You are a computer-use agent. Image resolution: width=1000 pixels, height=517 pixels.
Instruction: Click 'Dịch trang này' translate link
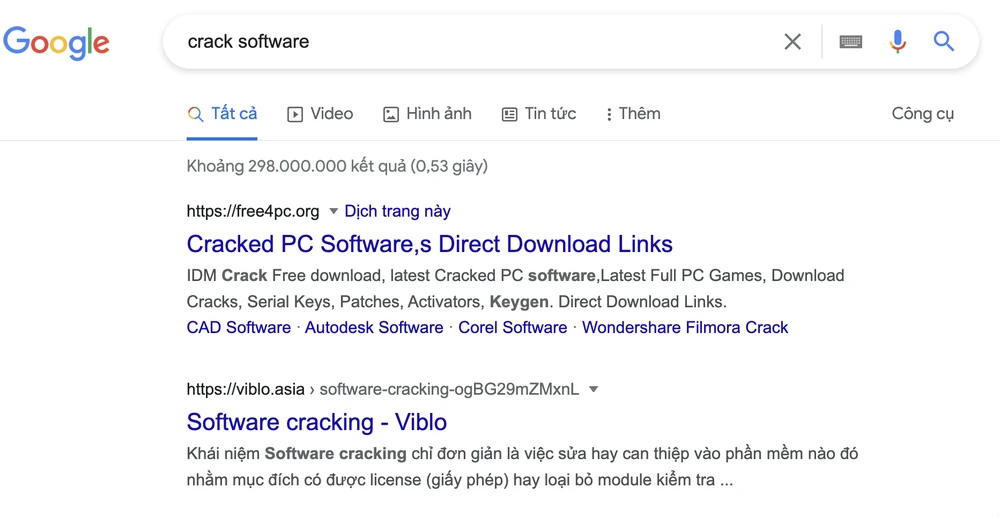click(x=397, y=211)
